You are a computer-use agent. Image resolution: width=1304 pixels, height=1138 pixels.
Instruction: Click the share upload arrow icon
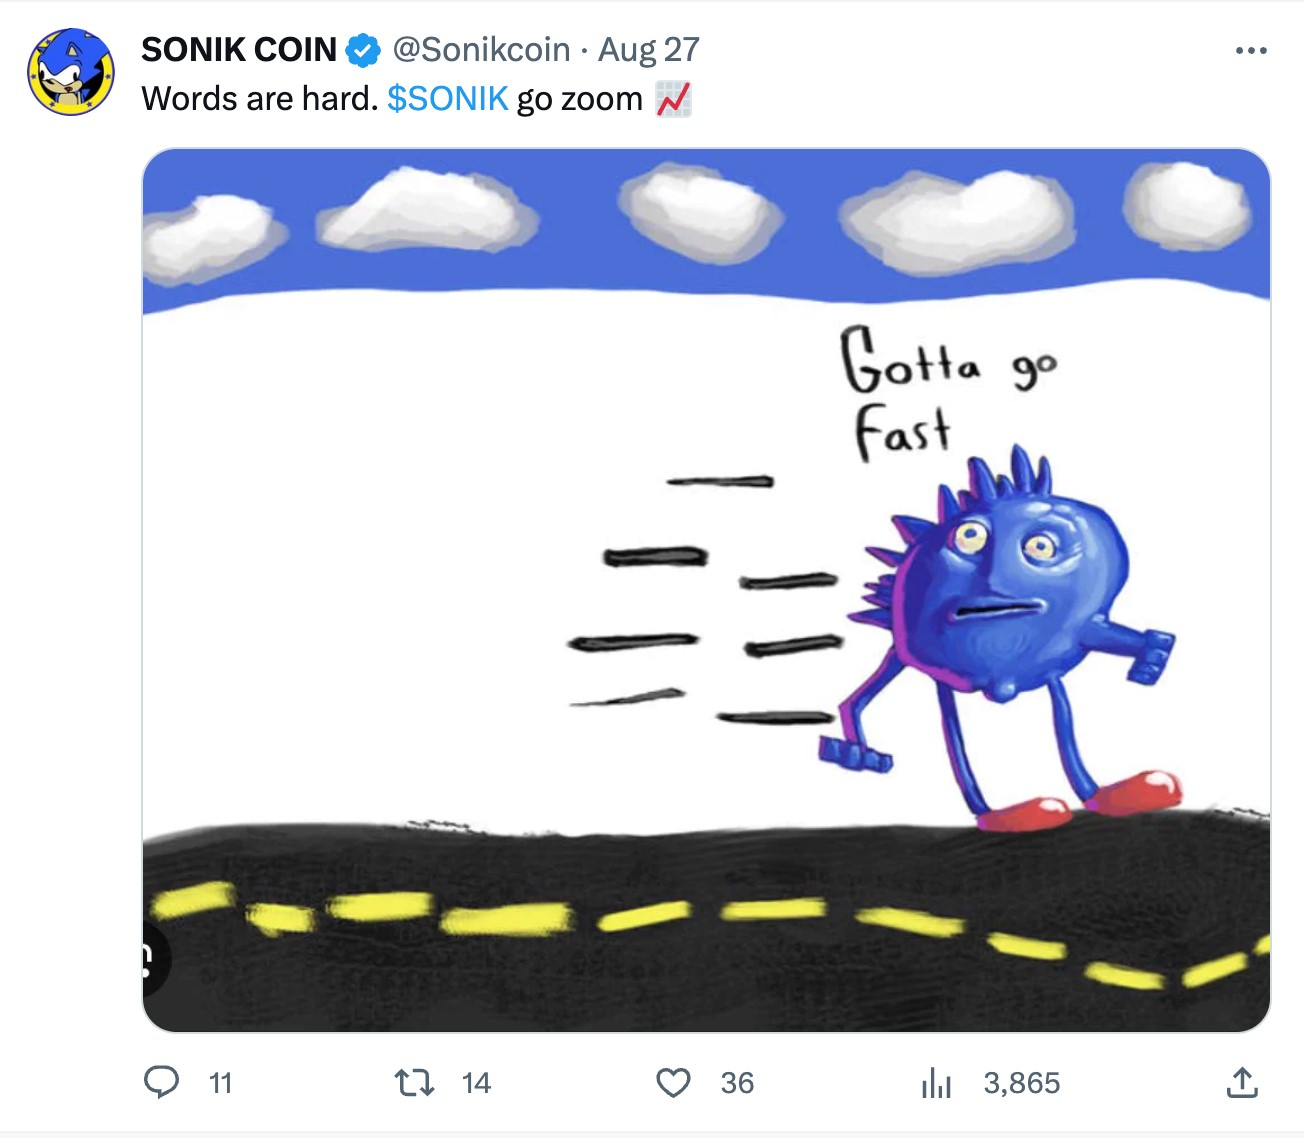(1242, 1082)
